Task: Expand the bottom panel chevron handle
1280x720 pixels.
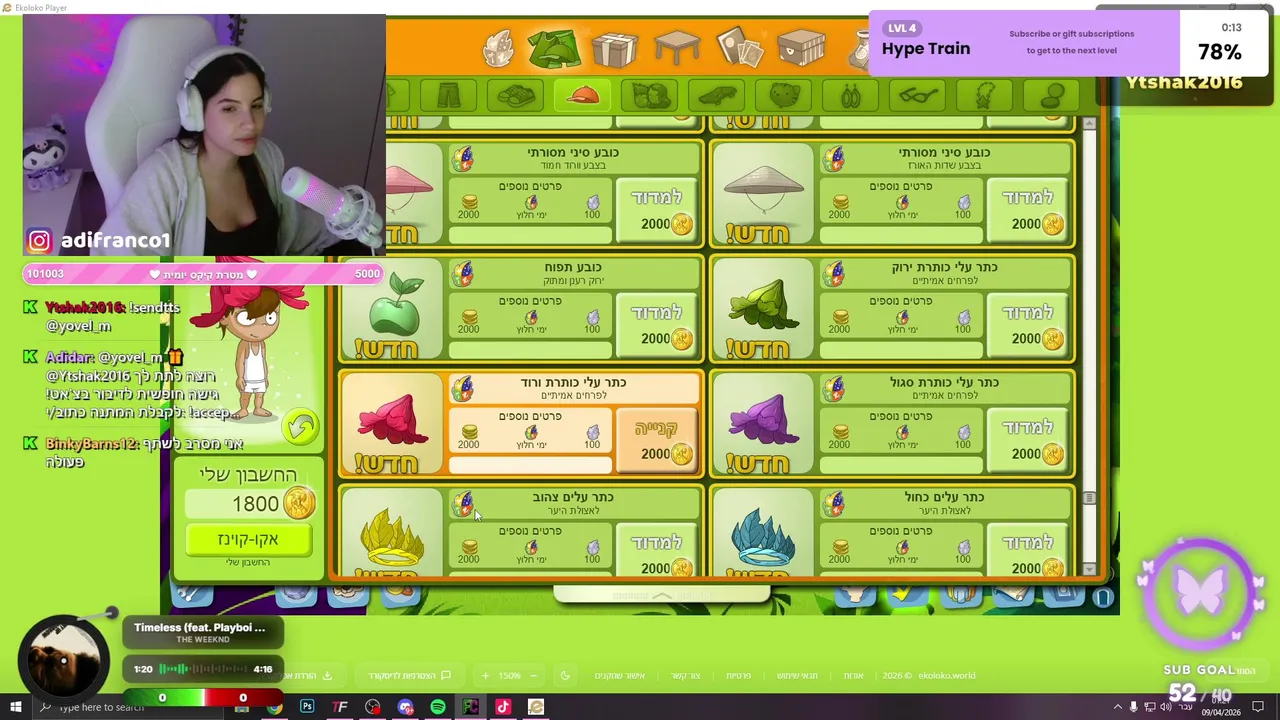Action: click(662, 596)
